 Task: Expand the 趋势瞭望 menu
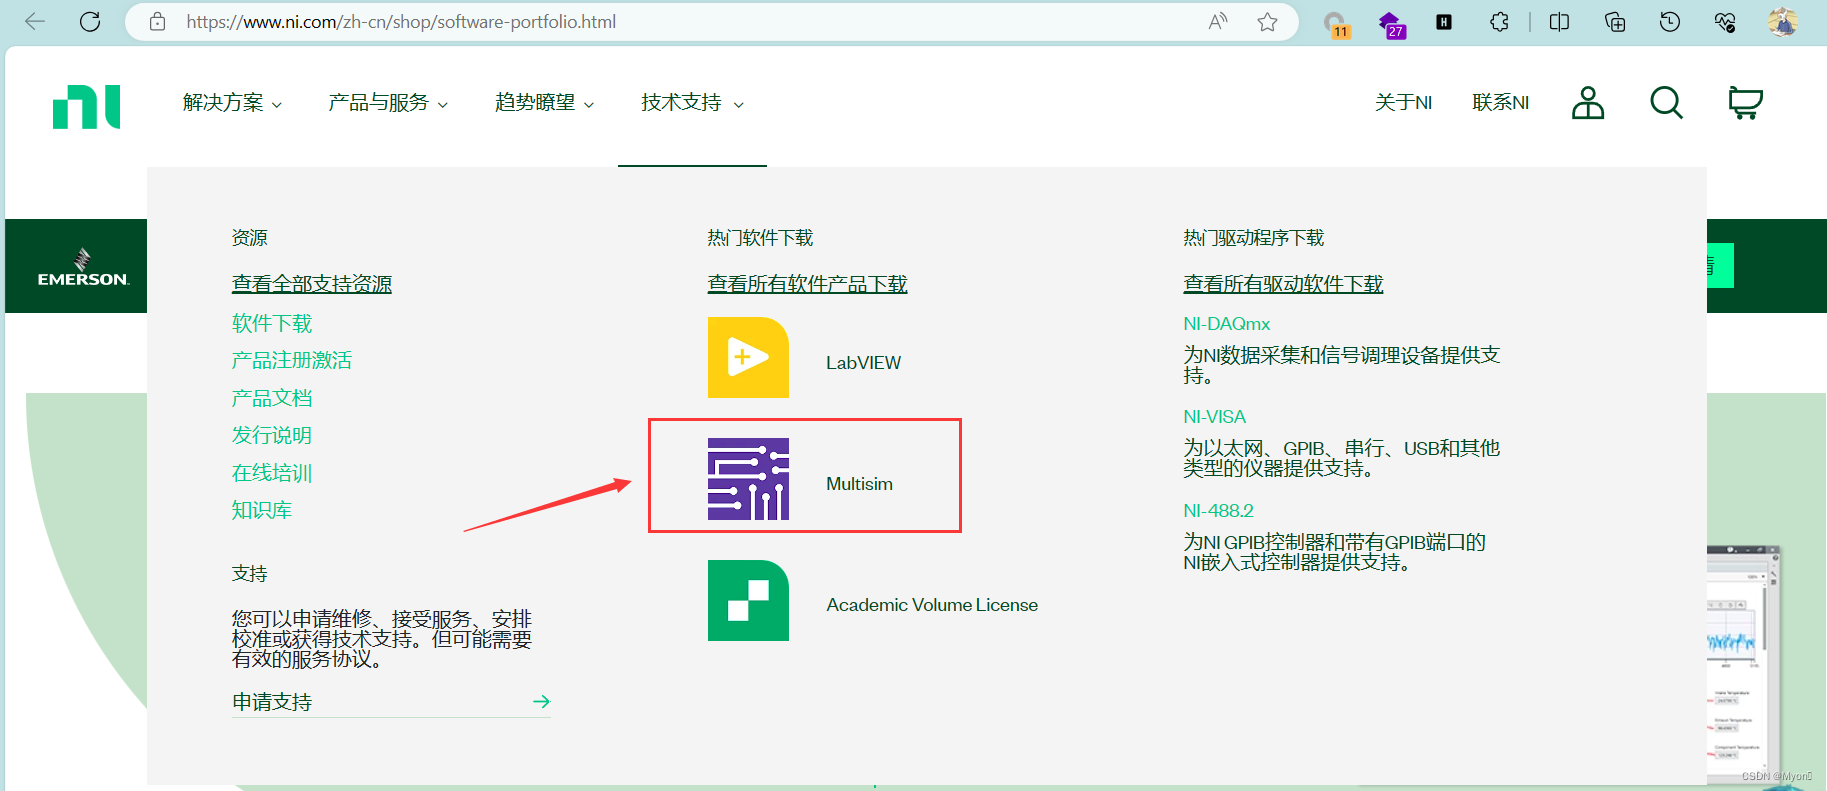point(545,103)
